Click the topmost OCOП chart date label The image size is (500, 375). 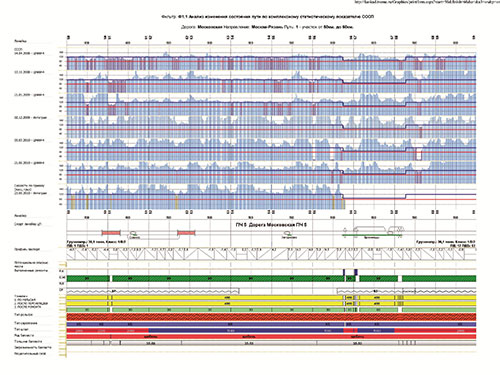pyautogui.click(x=29, y=52)
